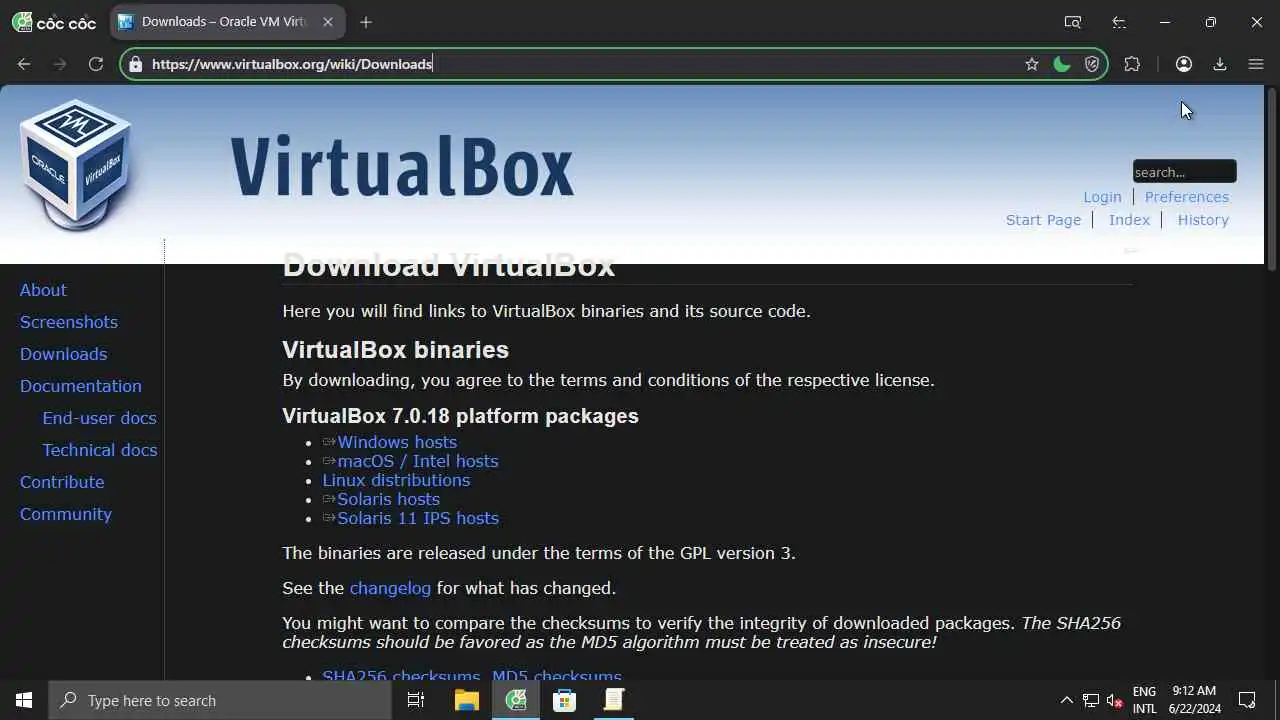Viewport: 1280px width, 720px height.
Task: Open the Index link
Action: [x=1129, y=220]
